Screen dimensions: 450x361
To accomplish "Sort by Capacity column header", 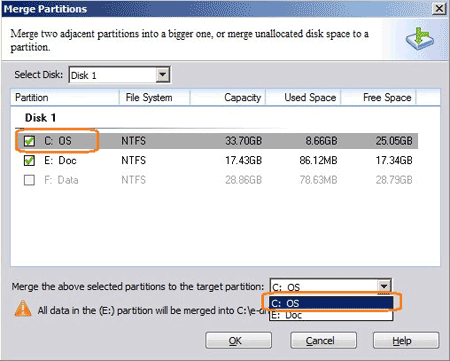I will 228,97.
